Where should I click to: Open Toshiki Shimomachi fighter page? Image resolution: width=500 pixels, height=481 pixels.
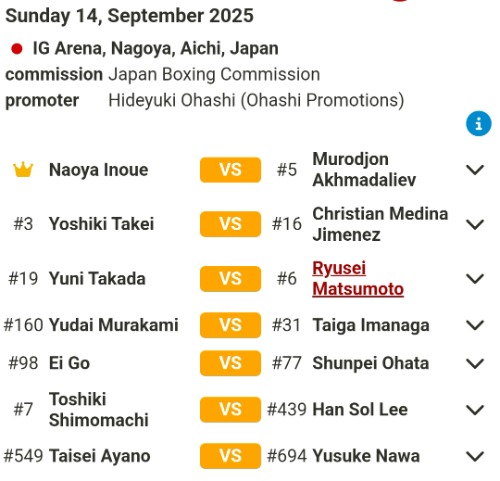[99, 410]
